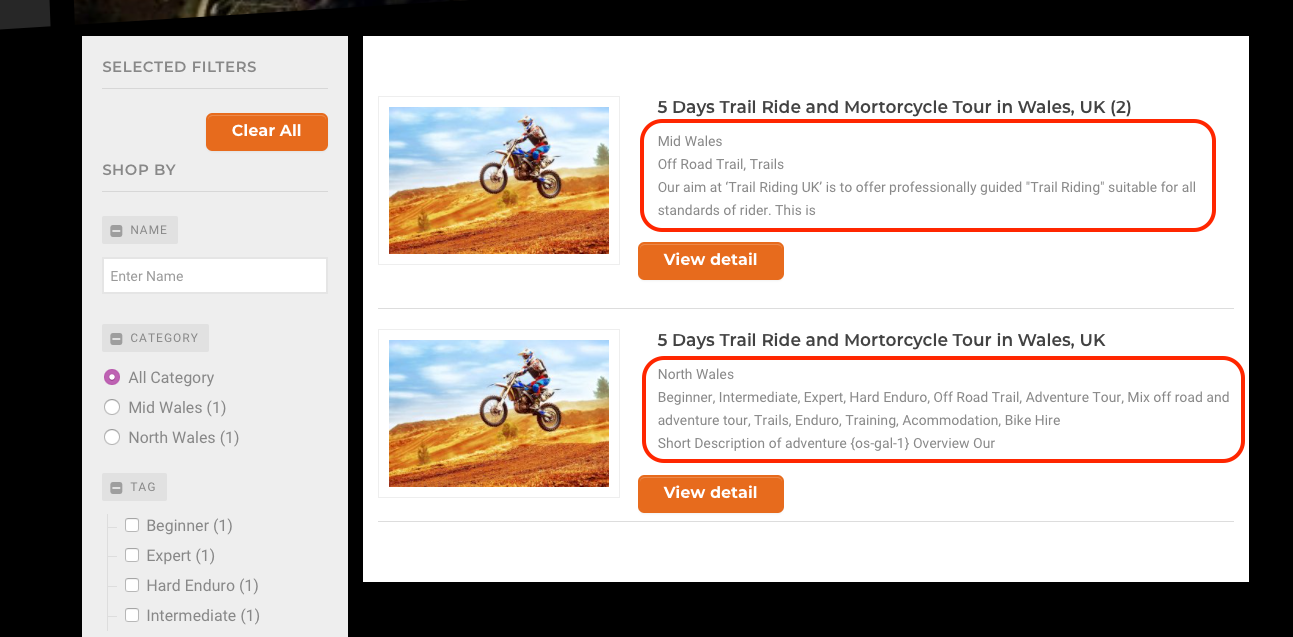The image size is (1293, 637).
Task: Collapse the CATEGORY filter section
Action: tap(116, 339)
